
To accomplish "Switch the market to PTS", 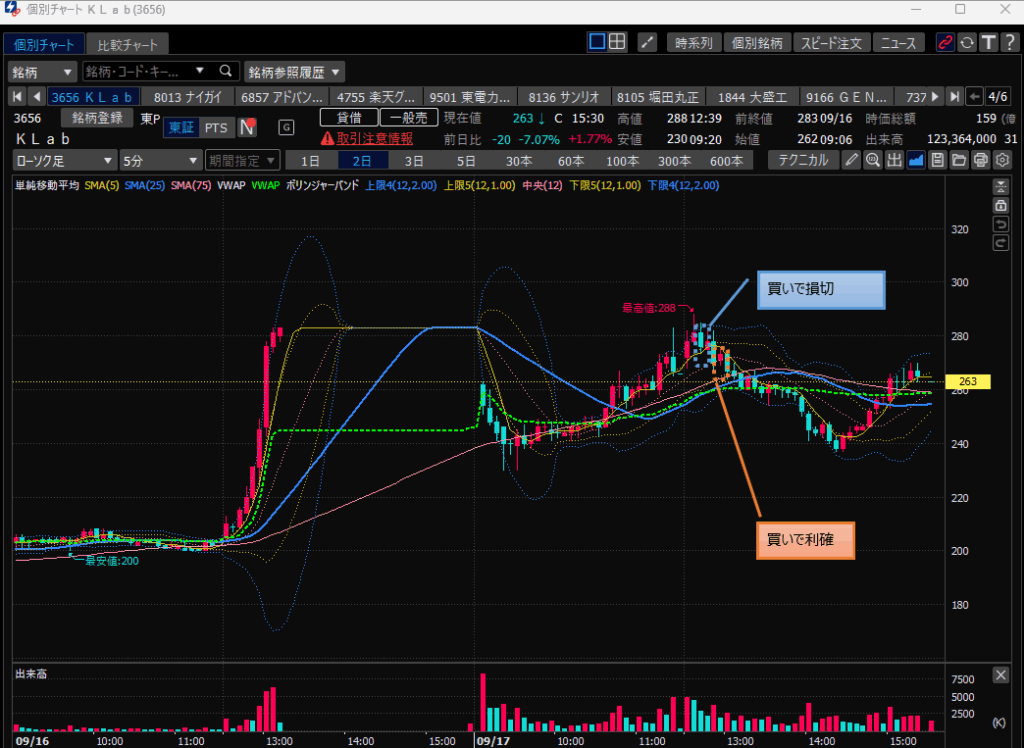I will pyautogui.click(x=216, y=127).
